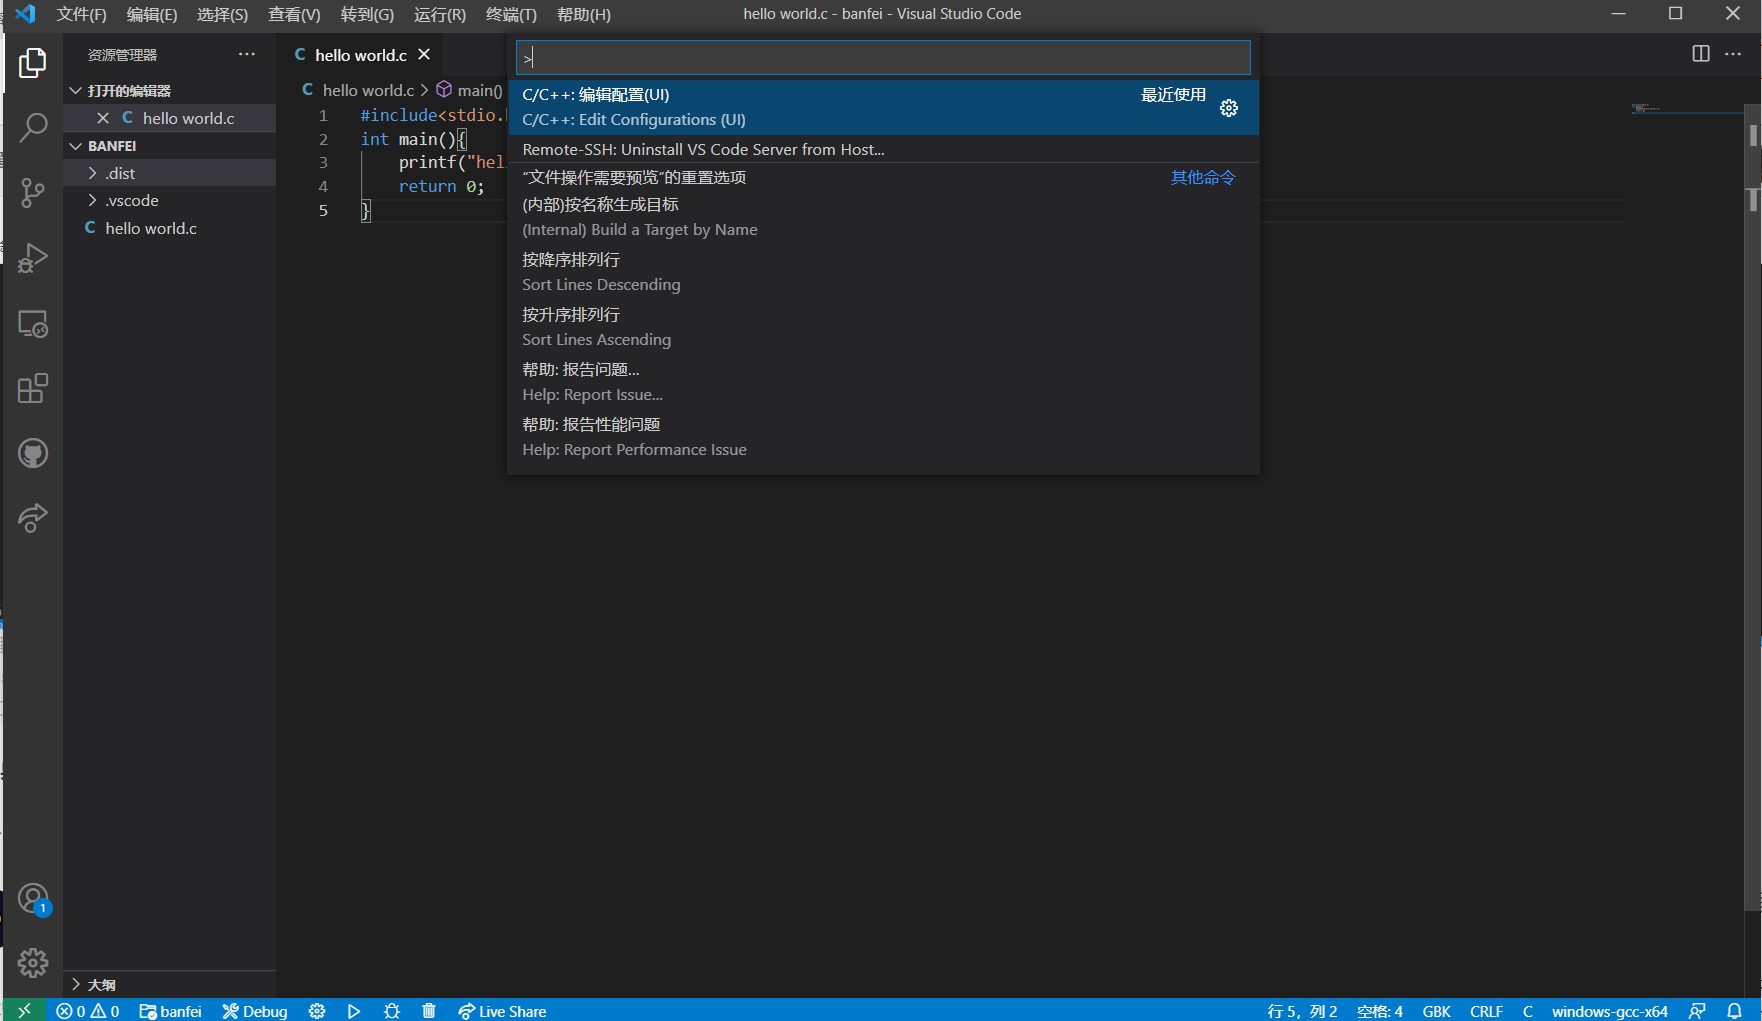Open the remote connection indicator showing banfei

click(170, 1011)
